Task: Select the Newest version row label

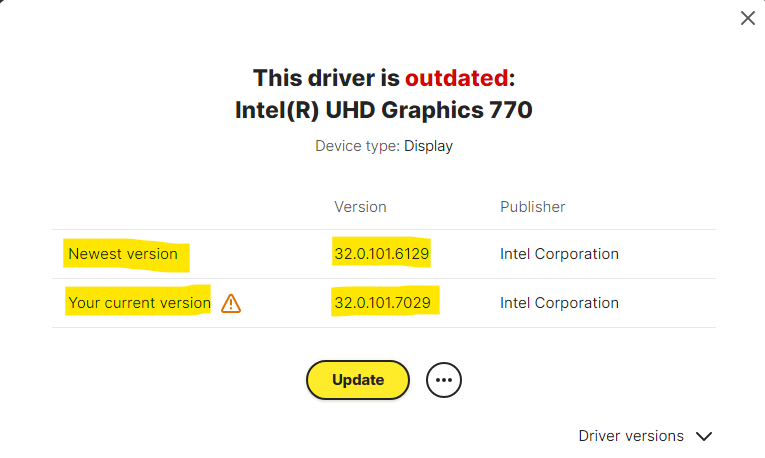Action: [x=123, y=254]
